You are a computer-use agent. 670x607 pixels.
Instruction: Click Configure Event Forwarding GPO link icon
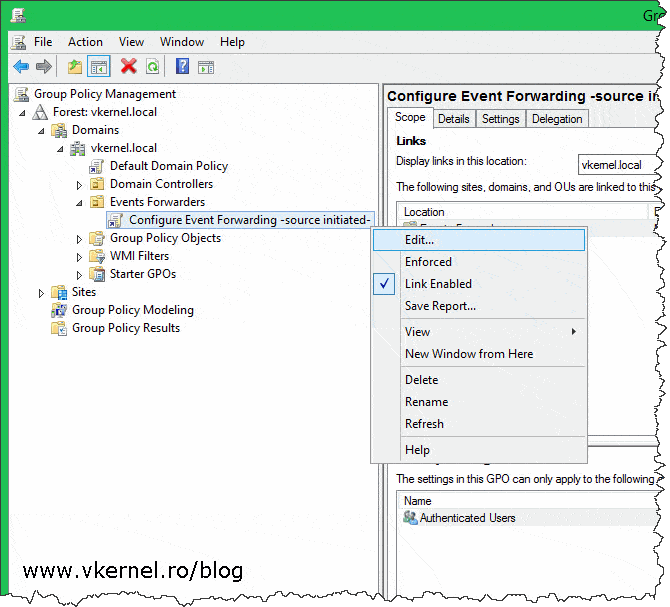[x=115, y=220]
